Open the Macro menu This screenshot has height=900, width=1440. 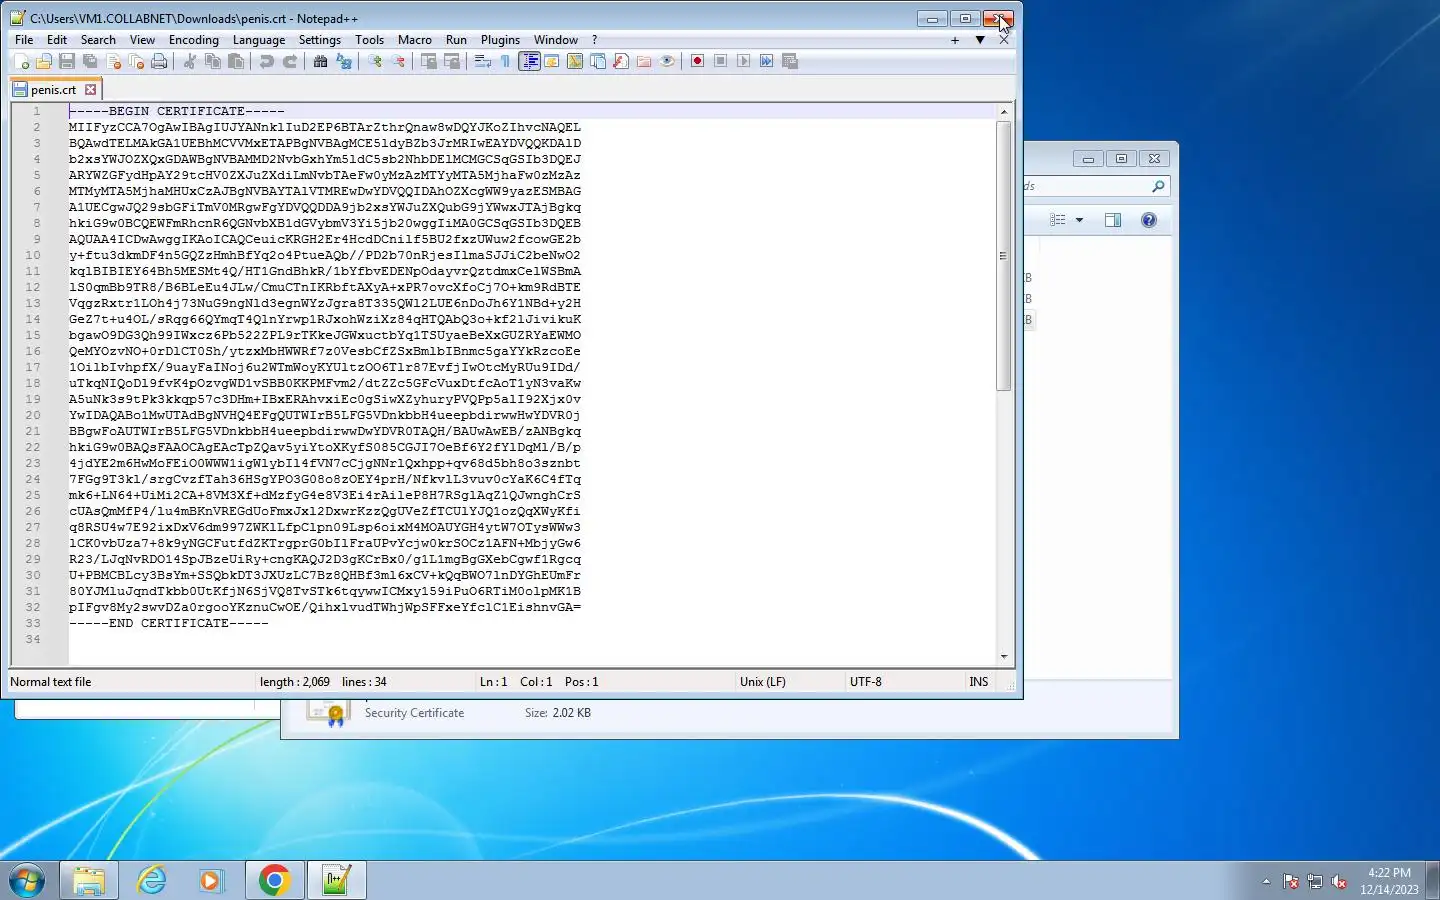pos(415,40)
